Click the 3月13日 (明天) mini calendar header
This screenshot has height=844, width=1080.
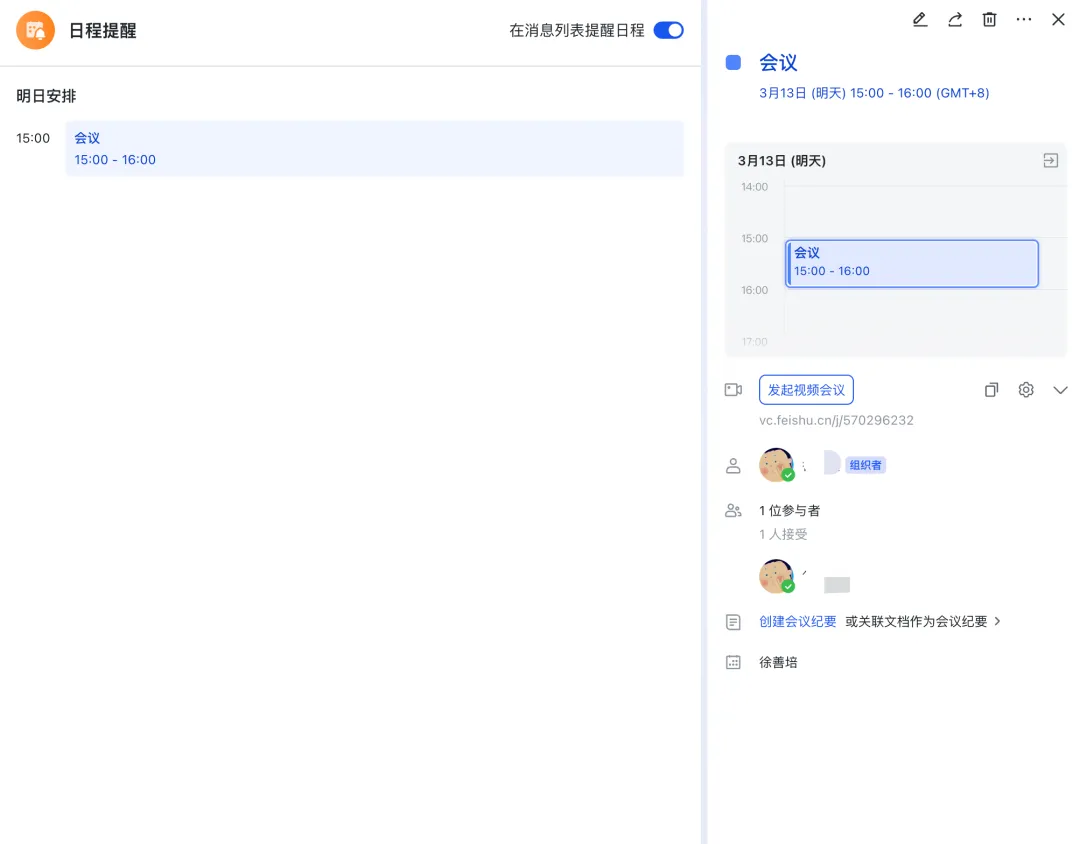click(x=782, y=161)
